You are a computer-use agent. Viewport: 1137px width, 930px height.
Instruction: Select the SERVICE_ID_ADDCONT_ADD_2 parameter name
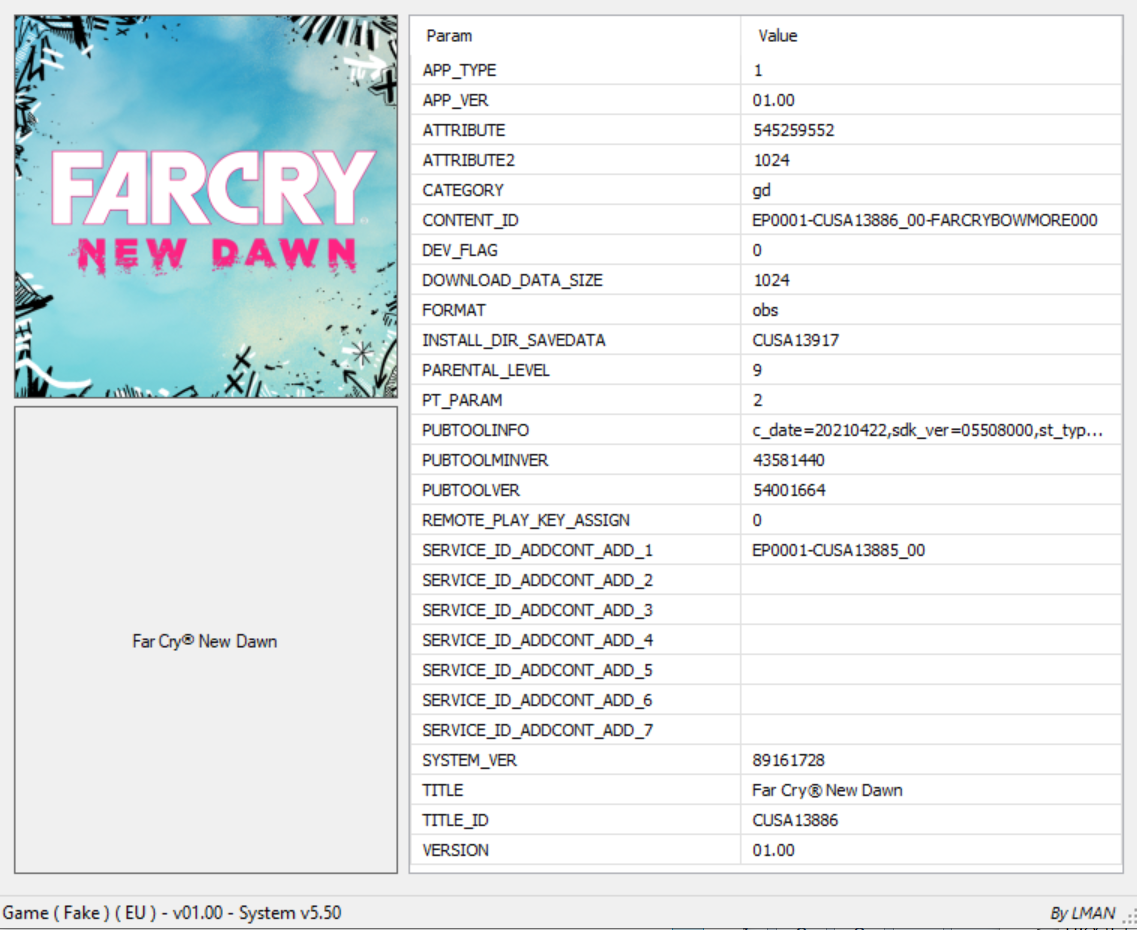click(537, 581)
